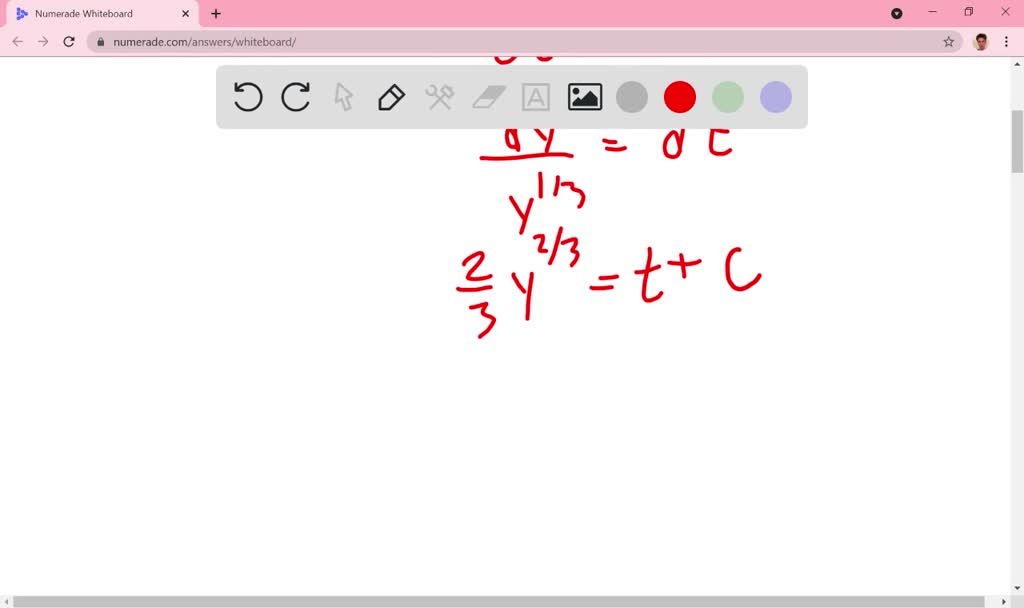
Task: Open the image insert tool
Action: (x=583, y=97)
